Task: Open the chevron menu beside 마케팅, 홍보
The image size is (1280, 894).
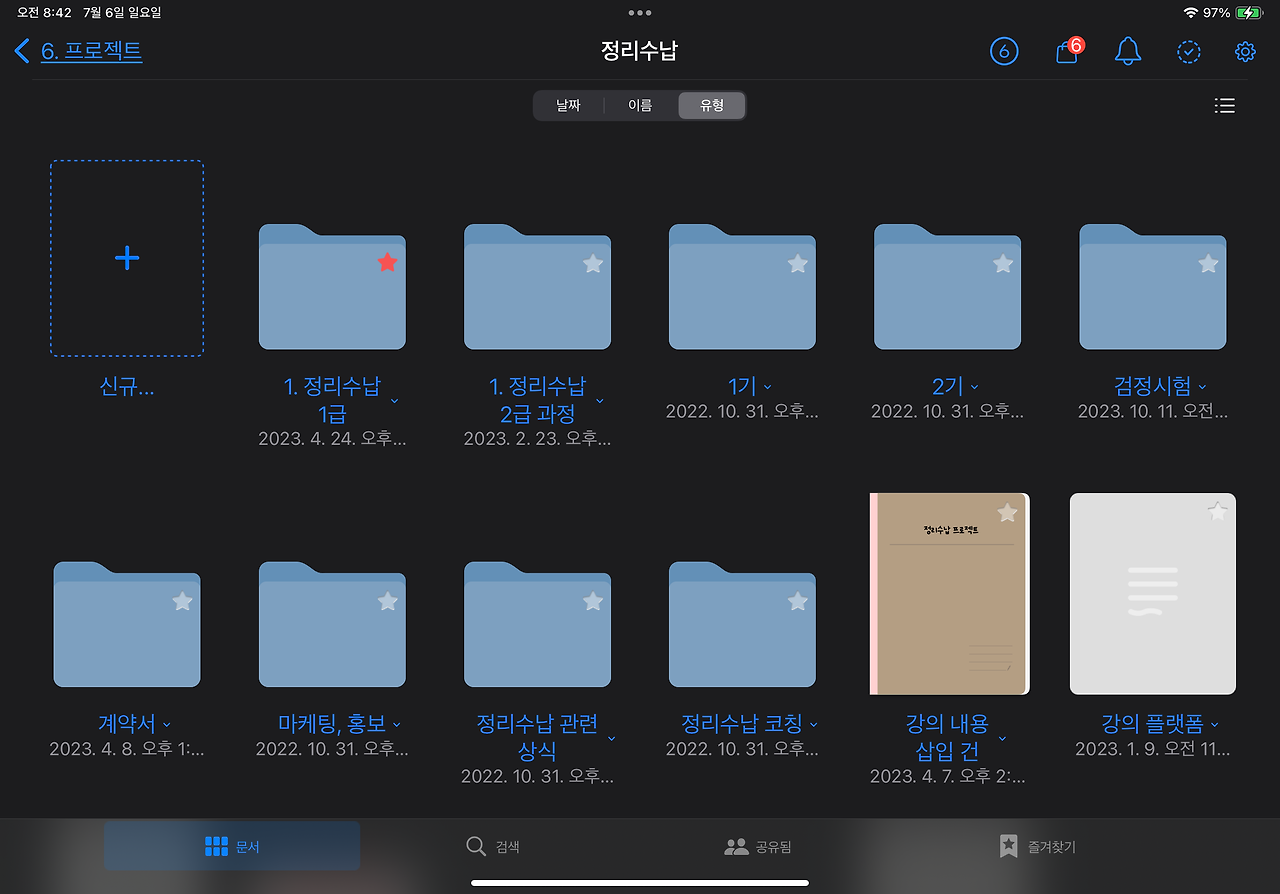Action: [x=396, y=723]
